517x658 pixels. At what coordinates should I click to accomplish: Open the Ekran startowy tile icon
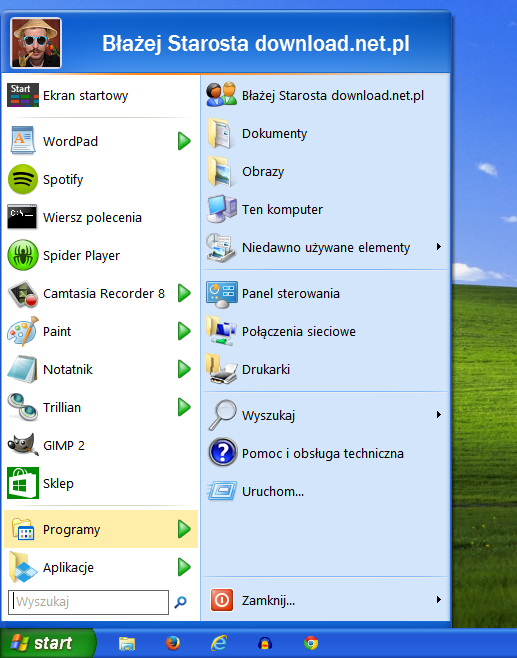(23, 95)
